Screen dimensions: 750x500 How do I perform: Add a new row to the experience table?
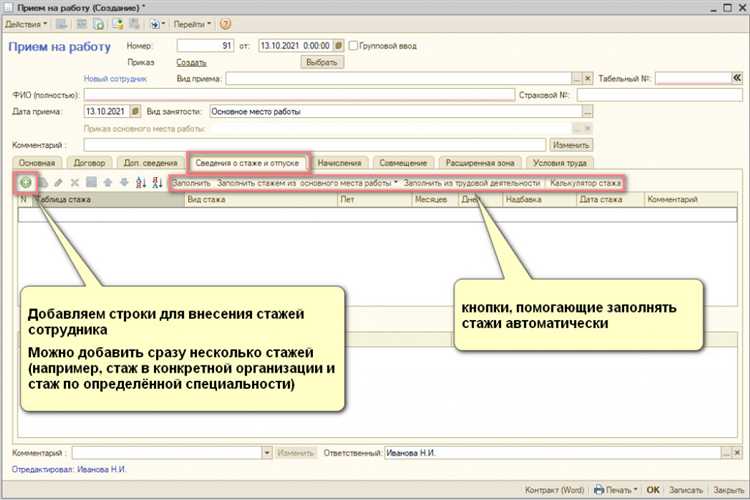click(x=26, y=182)
